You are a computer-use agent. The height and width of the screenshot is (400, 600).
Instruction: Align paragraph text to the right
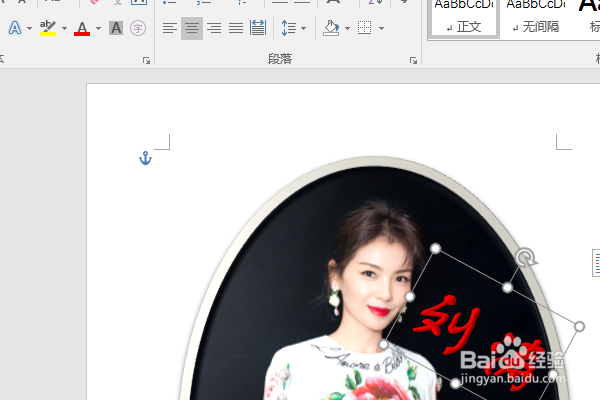coord(214,28)
